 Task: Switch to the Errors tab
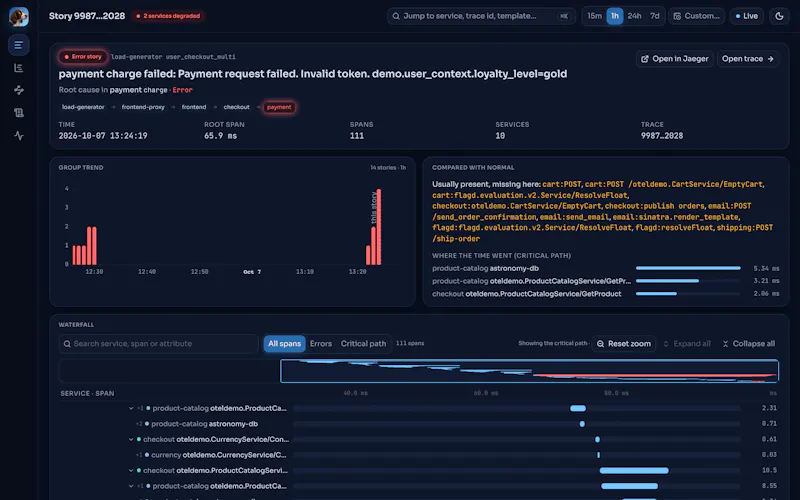tap(321, 344)
